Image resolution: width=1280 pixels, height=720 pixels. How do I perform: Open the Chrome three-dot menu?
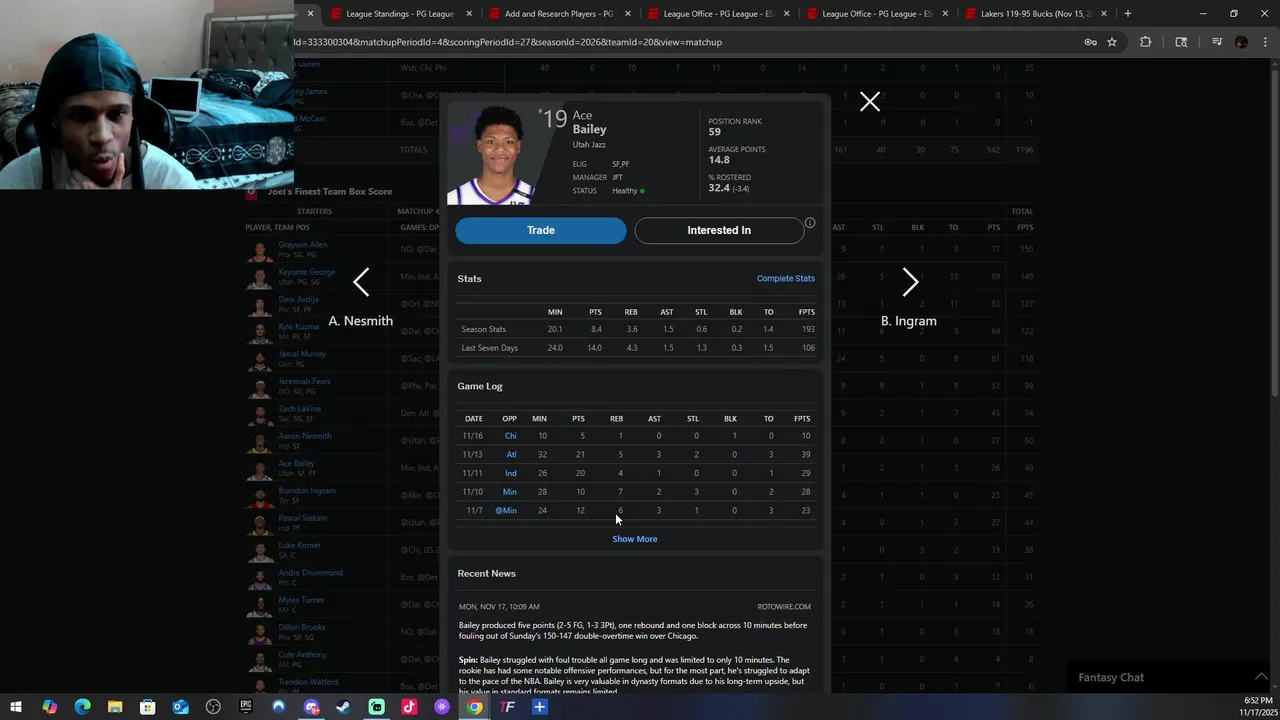(1266, 42)
